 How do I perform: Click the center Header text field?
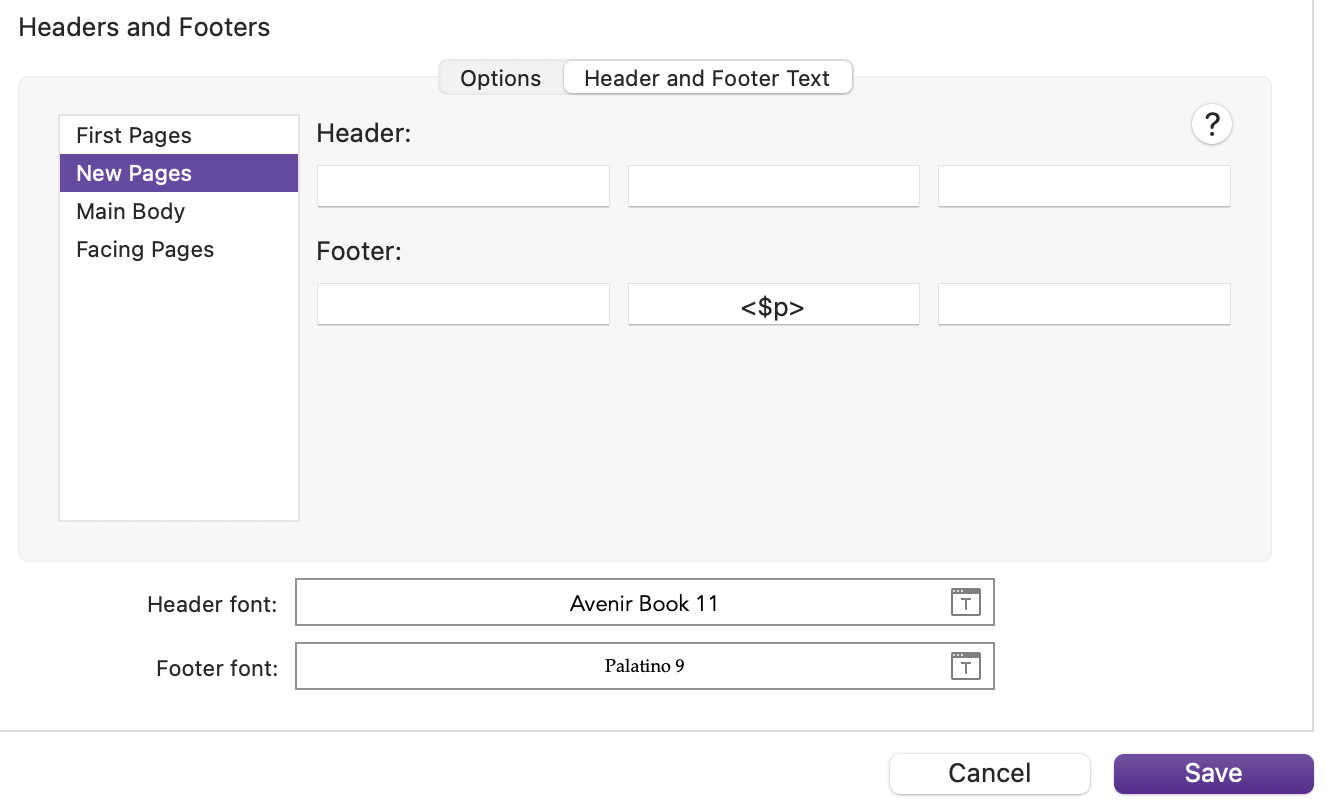pyautogui.click(x=773, y=186)
